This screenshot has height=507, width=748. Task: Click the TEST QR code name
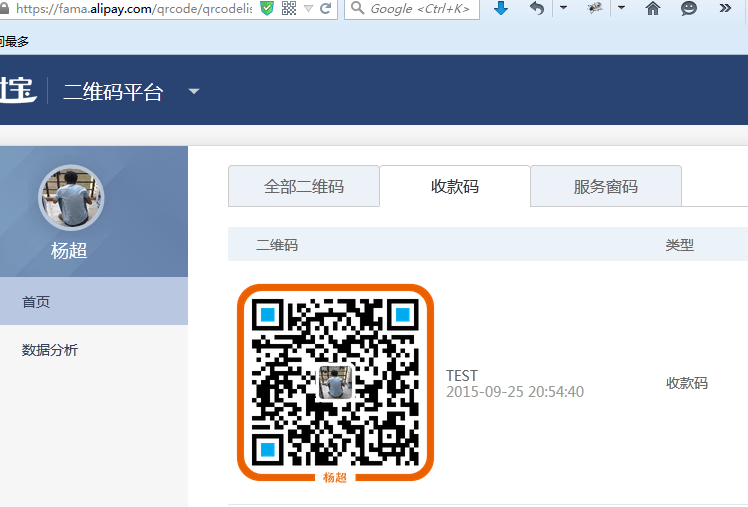[462, 375]
